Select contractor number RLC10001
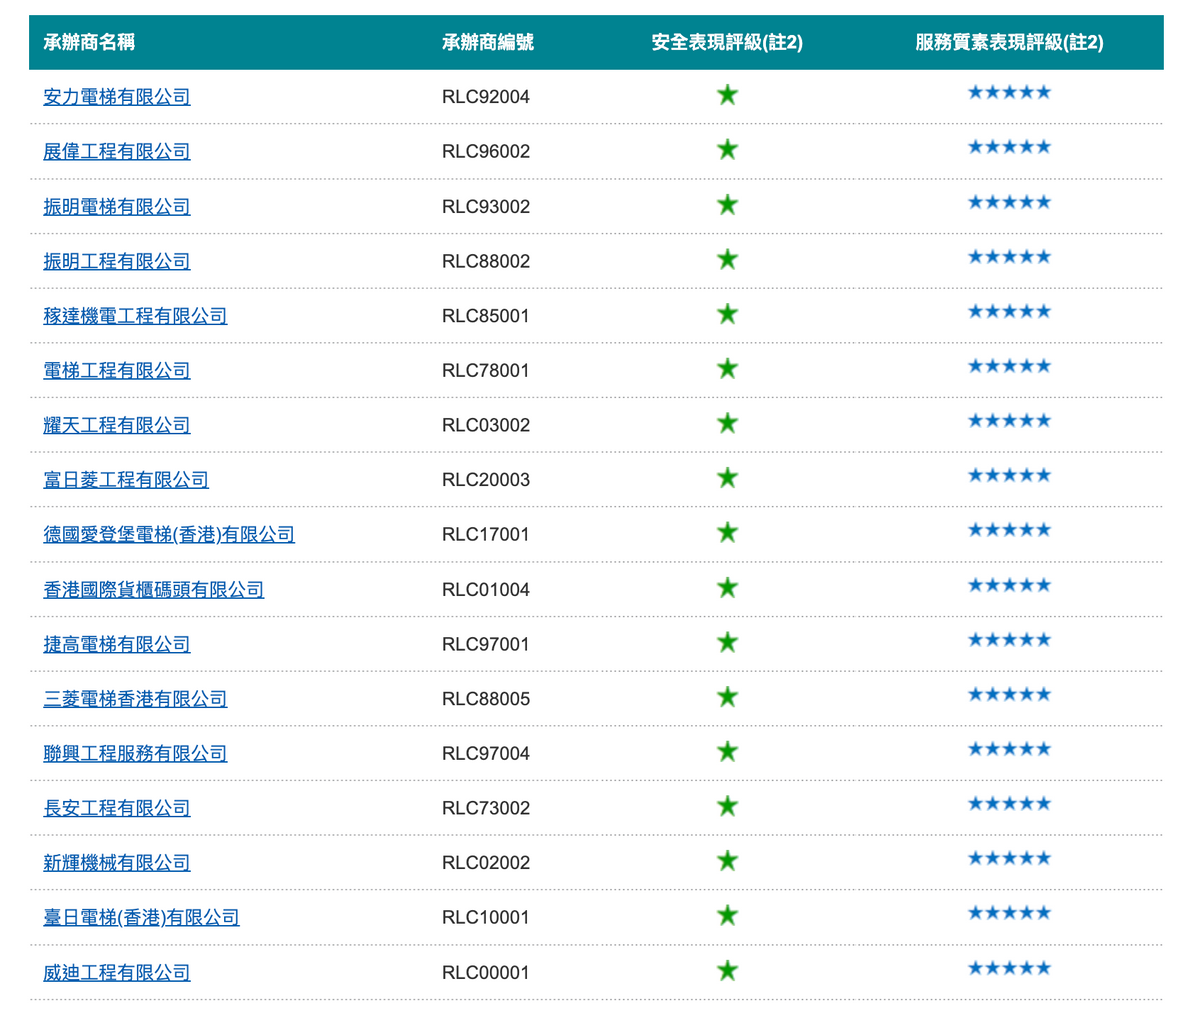The image size is (1200, 1009). 486,918
